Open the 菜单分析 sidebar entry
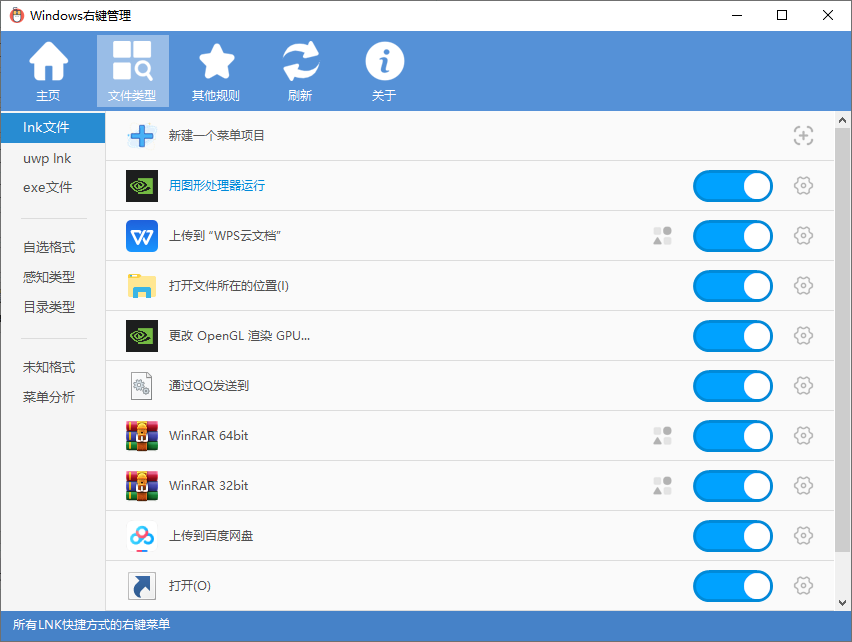This screenshot has width=852, height=642. [x=49, y=397]
